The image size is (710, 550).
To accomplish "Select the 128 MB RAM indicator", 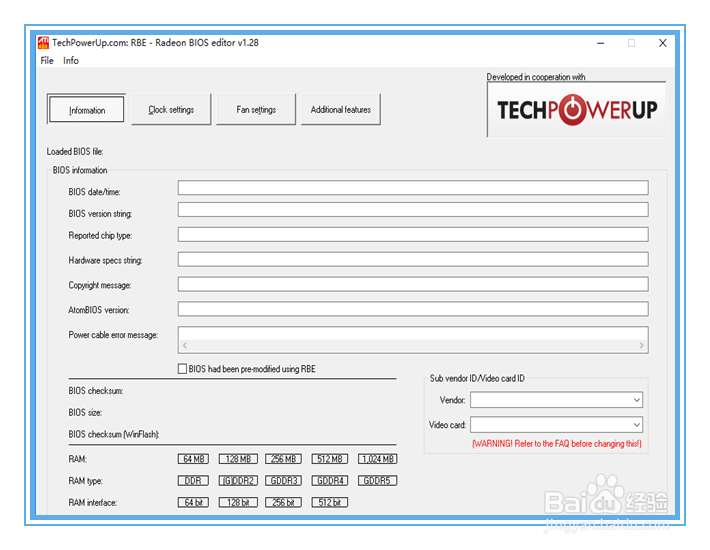I will point(238,459).
